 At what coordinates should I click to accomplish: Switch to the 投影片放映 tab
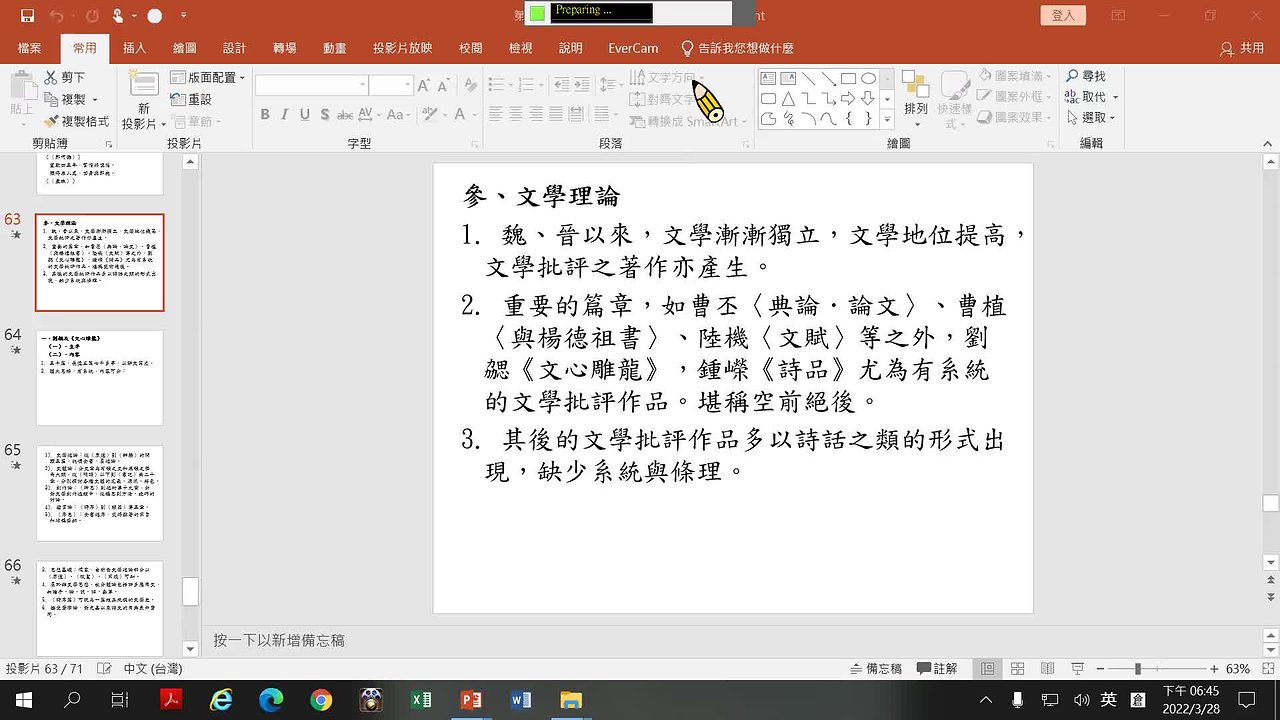(402, 48)
